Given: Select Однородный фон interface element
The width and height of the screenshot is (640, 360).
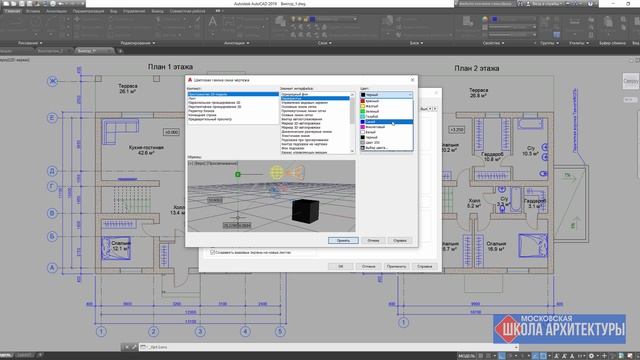Looking at the screenshot, I should (315, 94).
